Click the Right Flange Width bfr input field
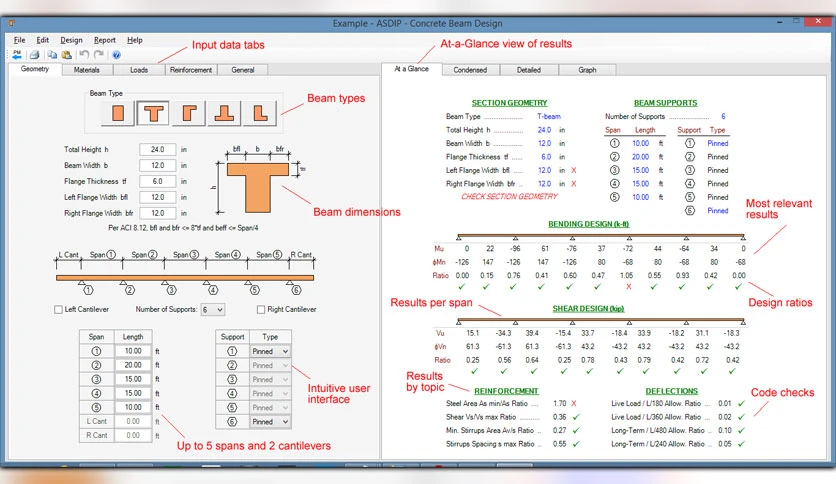Viewport: 836px width, 484px height. point(157,213)
